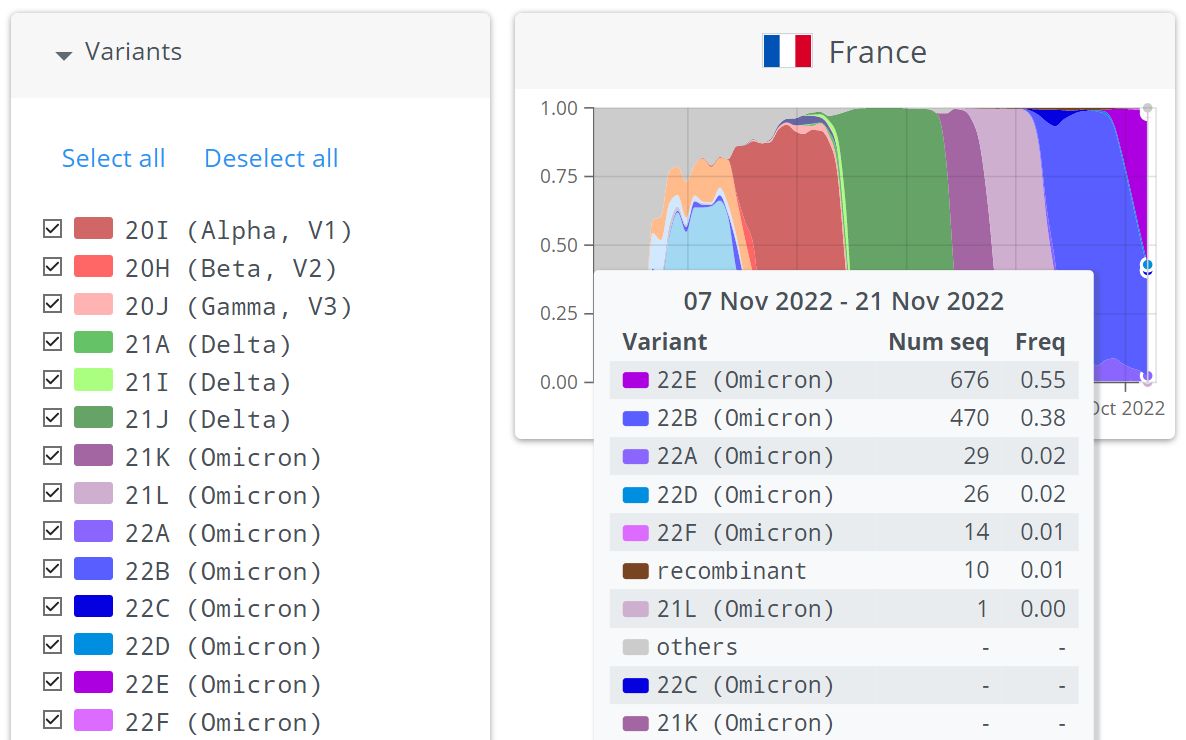
Task: Click Deselect all link
Action: pyautogui.click(x=271, y=158)
